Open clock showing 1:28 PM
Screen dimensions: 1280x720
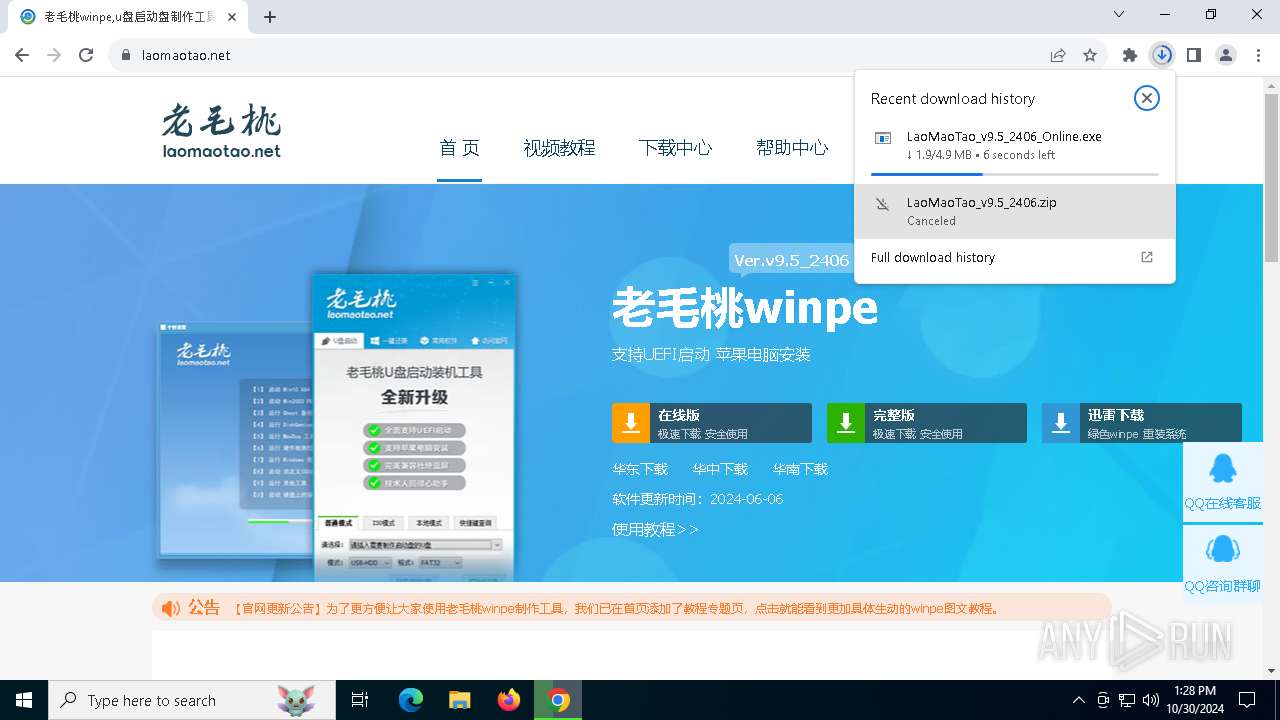click(1194, 700)
